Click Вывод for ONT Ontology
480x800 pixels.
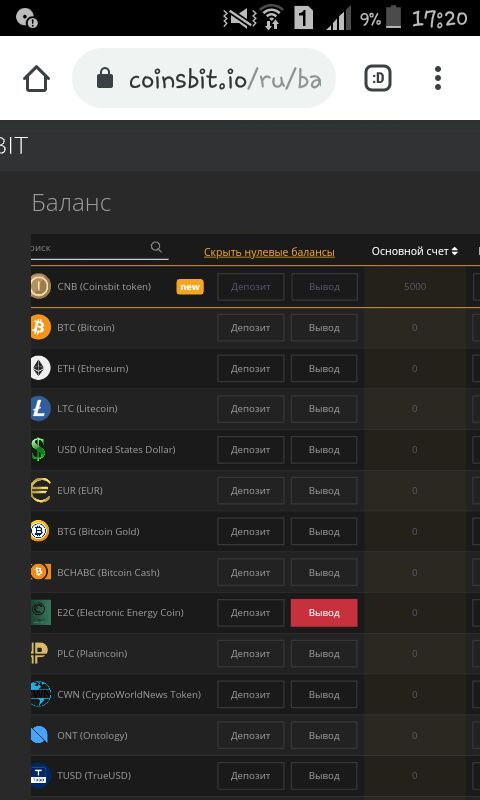(x=324, y=736)
